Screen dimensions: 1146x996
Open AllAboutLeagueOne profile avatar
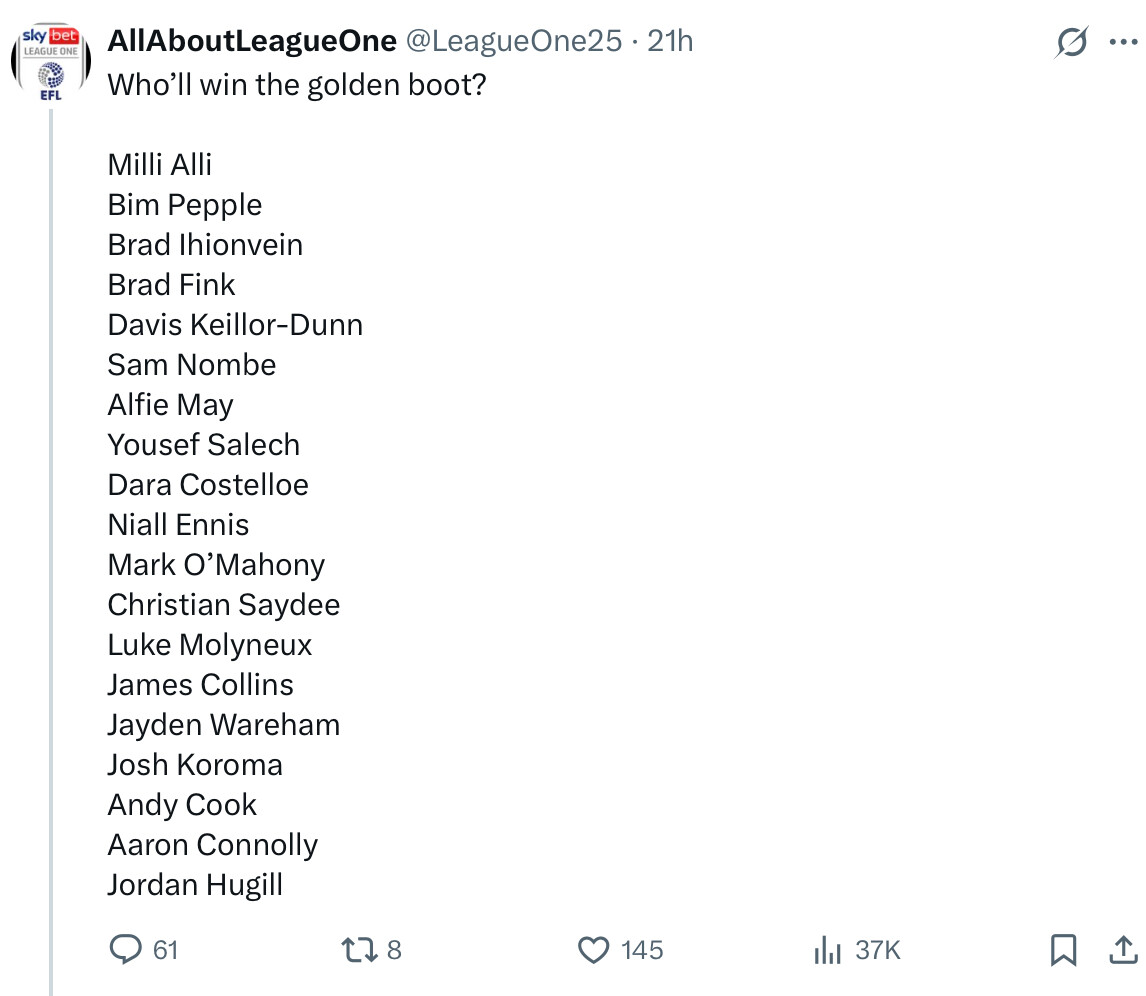click(x=50, y=62)
